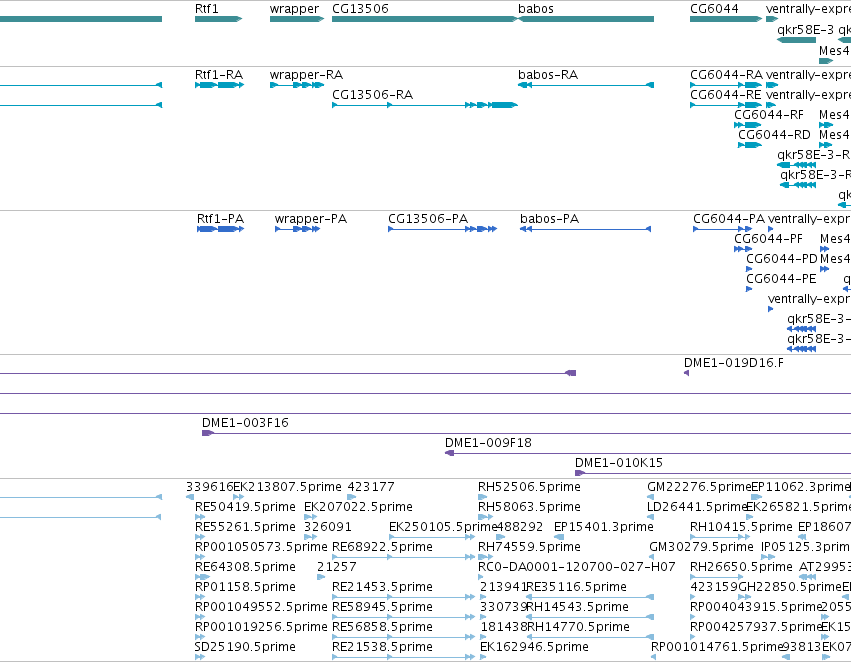Image resolution: width=851 pixels, height=662 pixels.
Task: Select the RH26650.5prime EST label
Action: 741,567
